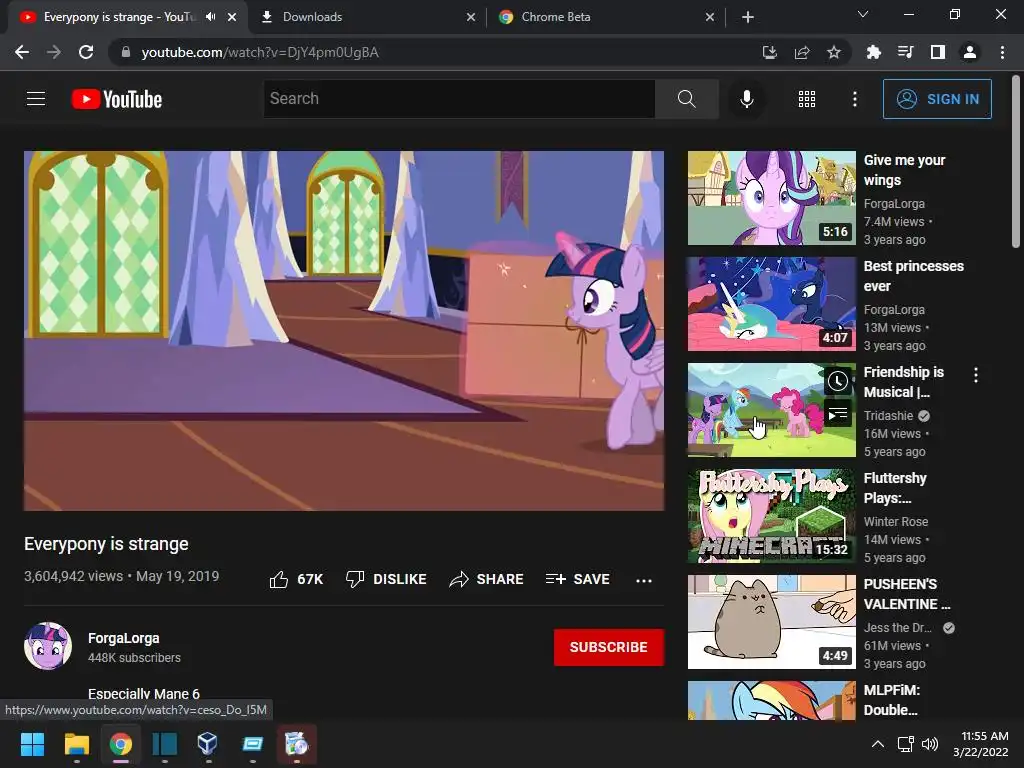Click the video player to pause

(x=344, y=330)
